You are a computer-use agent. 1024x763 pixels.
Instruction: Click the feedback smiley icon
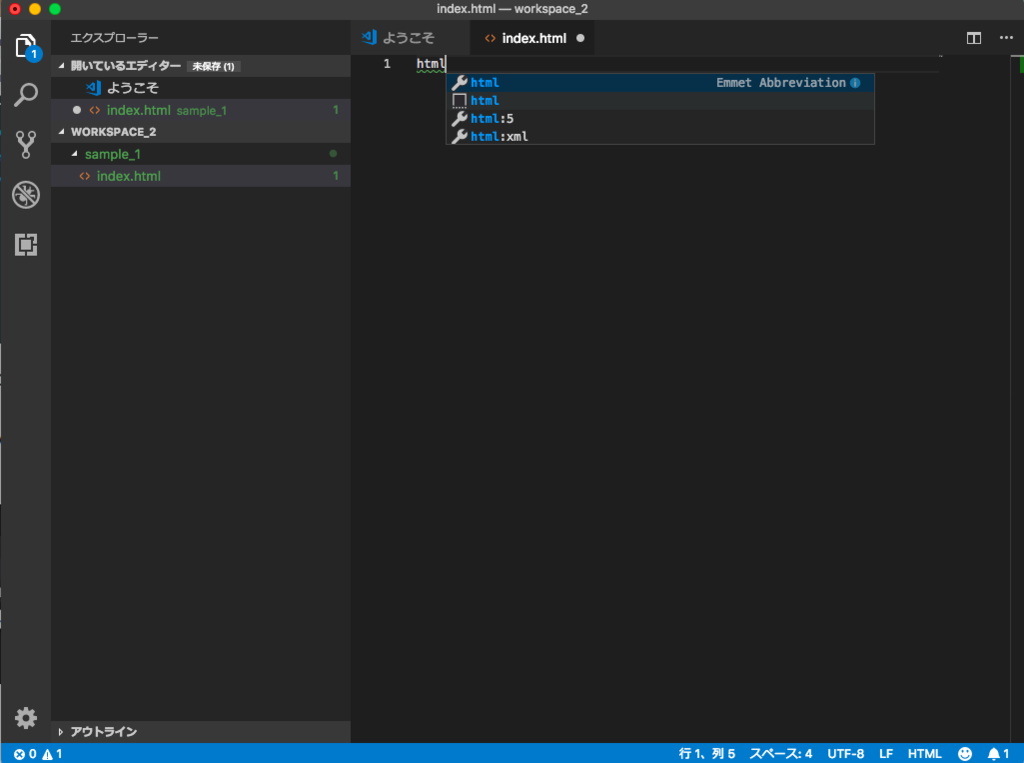point(965,754)
